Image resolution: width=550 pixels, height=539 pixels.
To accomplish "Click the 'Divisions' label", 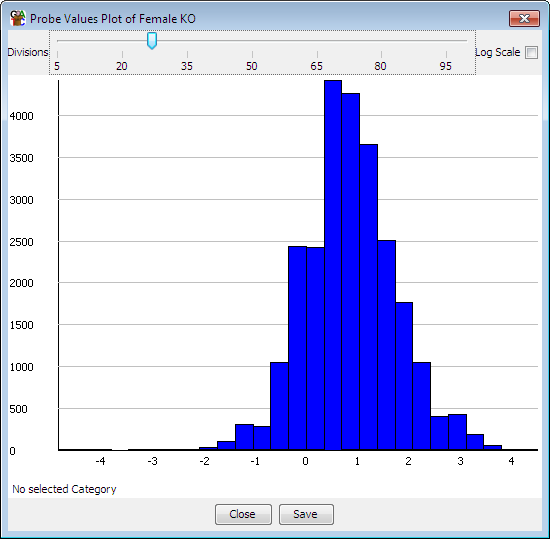I will coord(28,52).
